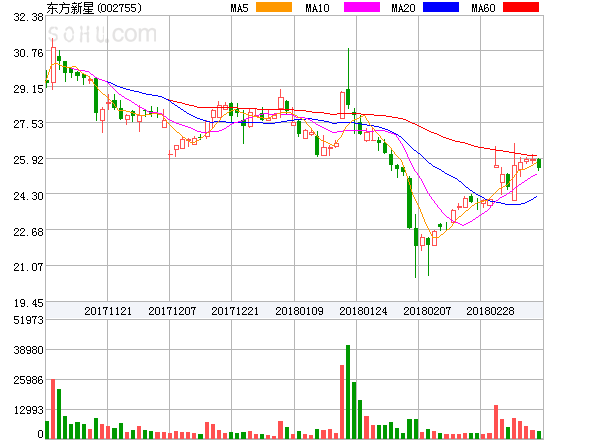Click the blue MA20 legend swatch
Image resolution: width=600 pixels, height=440 pixels.
point(441,7)
